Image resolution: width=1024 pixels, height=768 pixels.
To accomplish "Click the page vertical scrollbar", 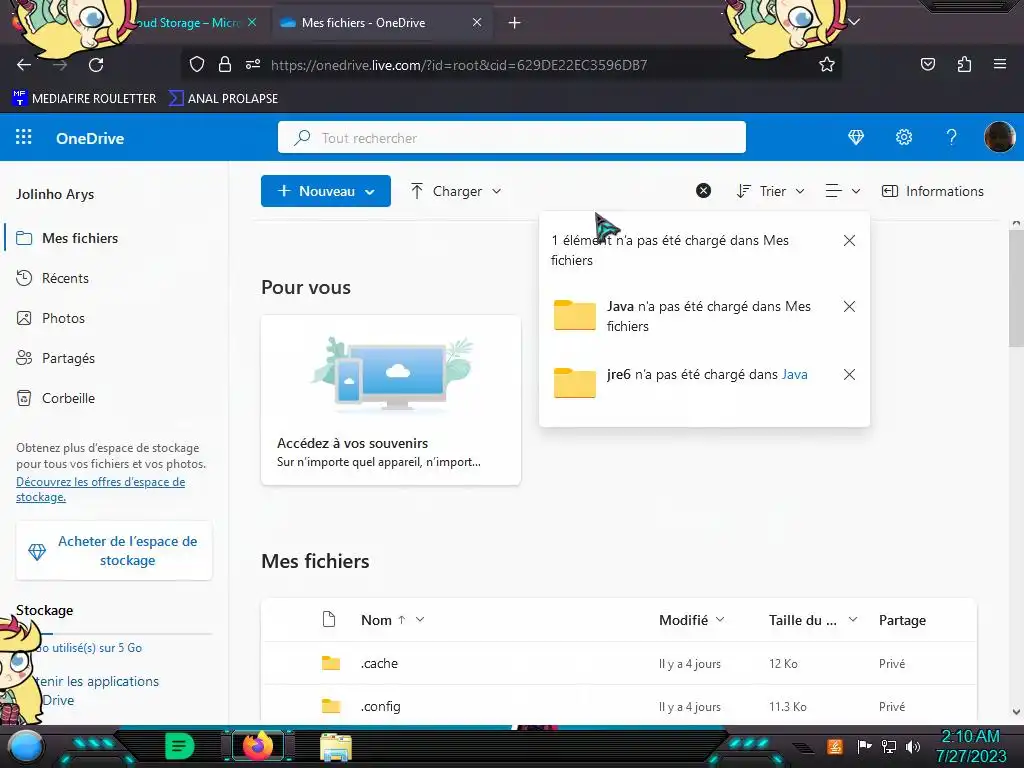I will point(1016,287).
